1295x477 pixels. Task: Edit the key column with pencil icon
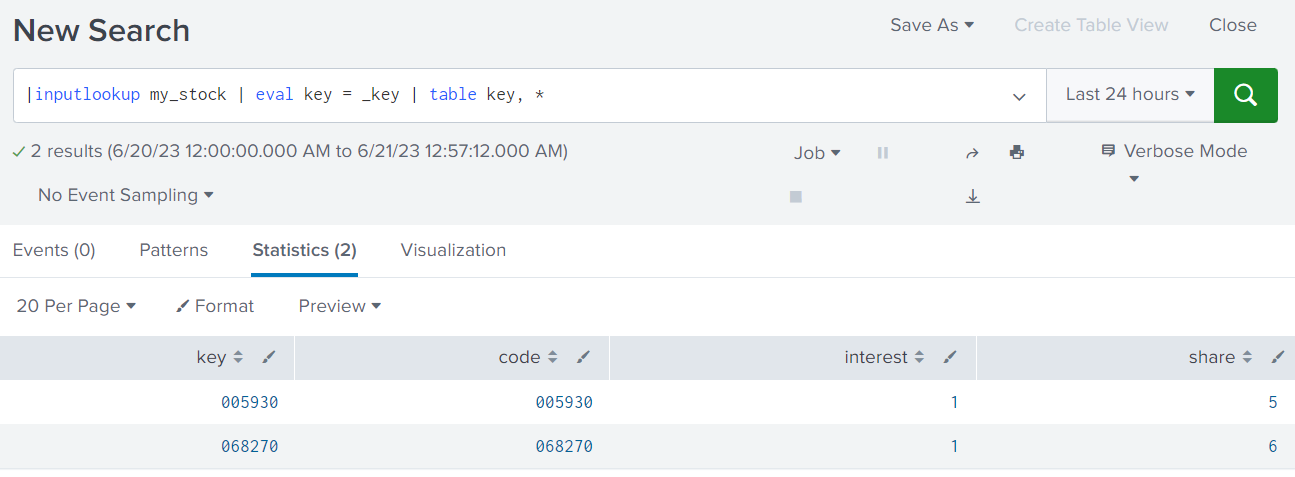pos(269,357)
